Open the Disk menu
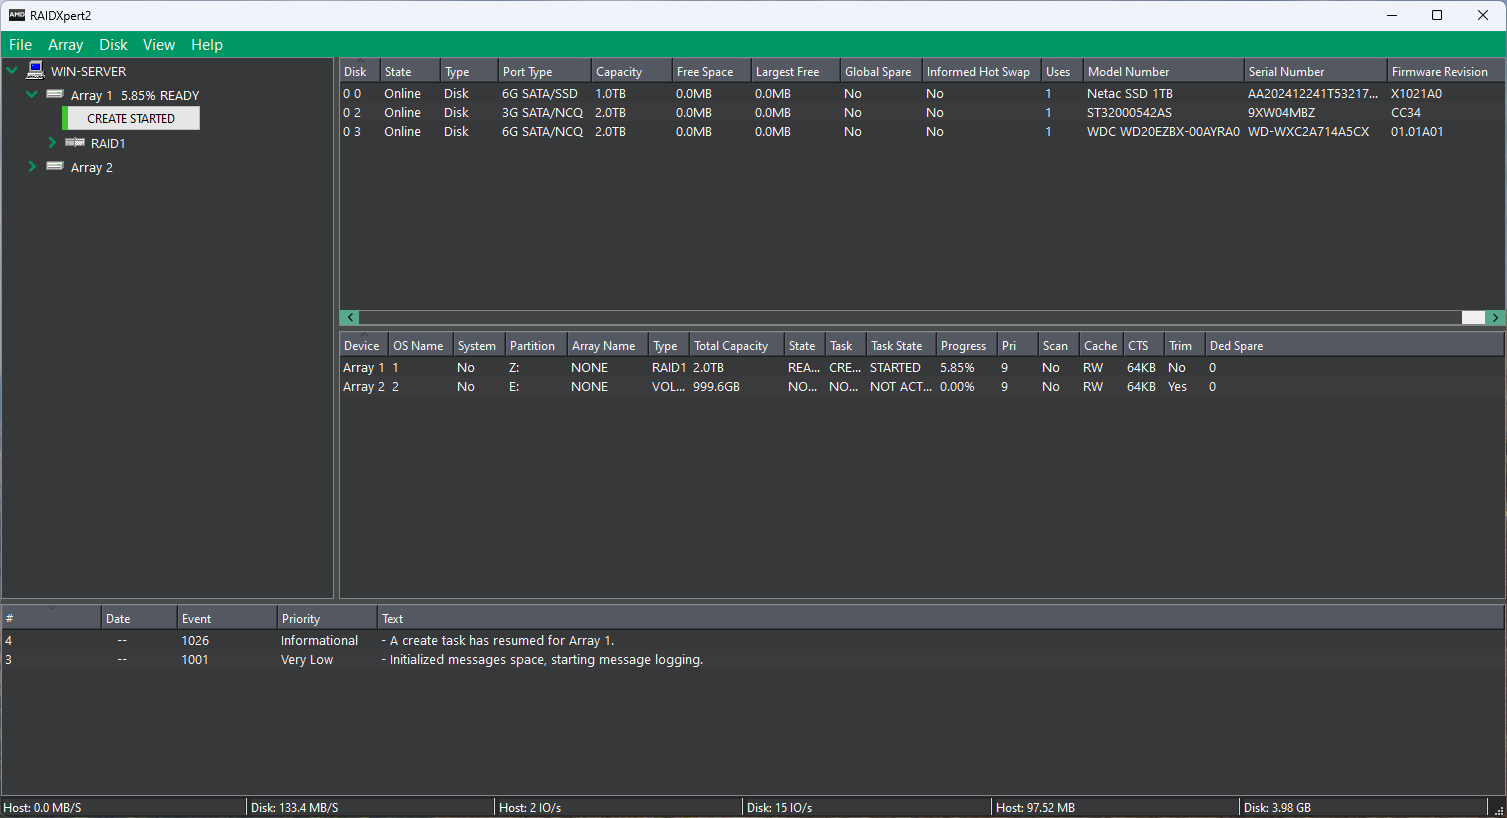The height and width of the screenshot is (818, 1507). [x=113, y=45]
